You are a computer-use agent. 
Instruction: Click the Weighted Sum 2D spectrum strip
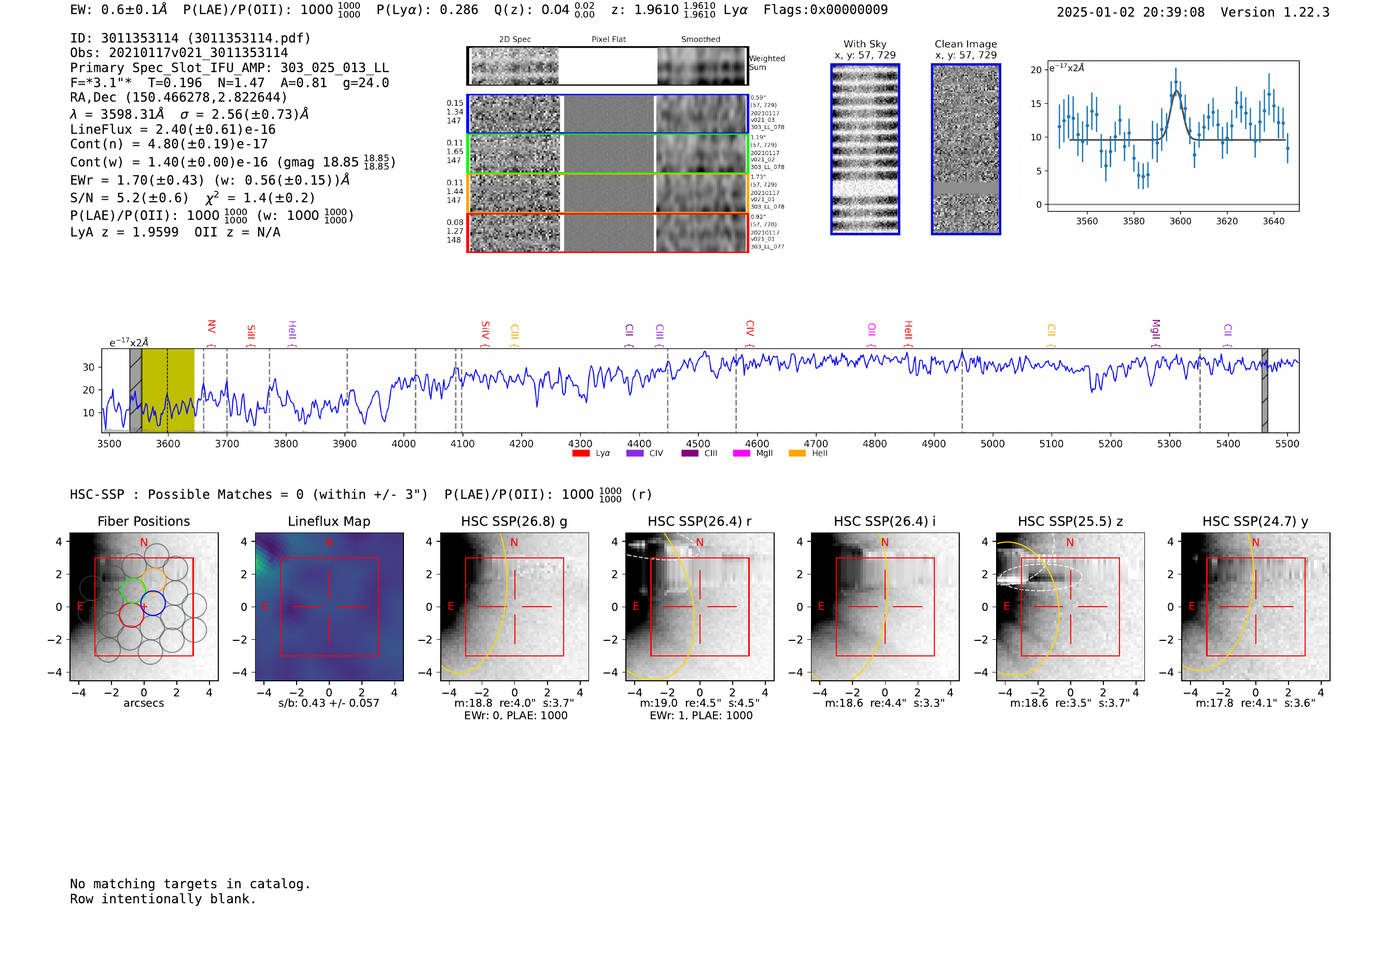tap(607, 66)
